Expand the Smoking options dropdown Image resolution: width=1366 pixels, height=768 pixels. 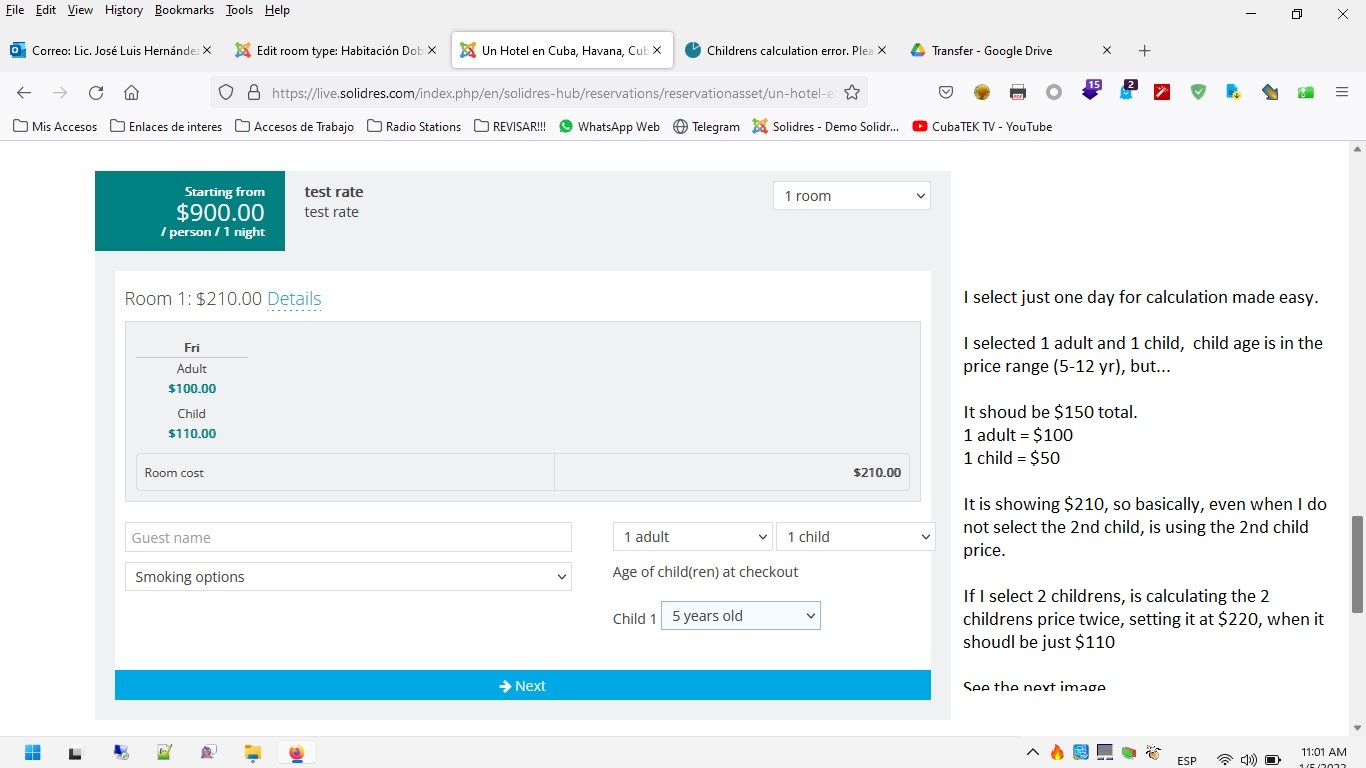[348, 577]
